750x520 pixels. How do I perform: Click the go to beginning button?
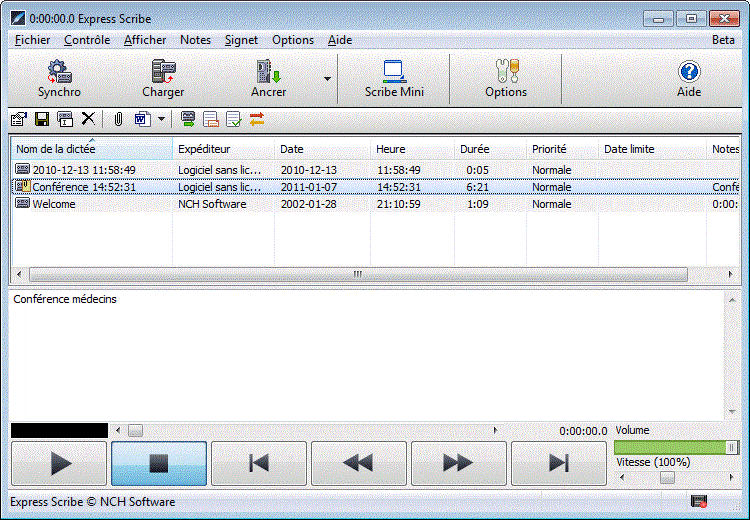[x=259, y=463]
